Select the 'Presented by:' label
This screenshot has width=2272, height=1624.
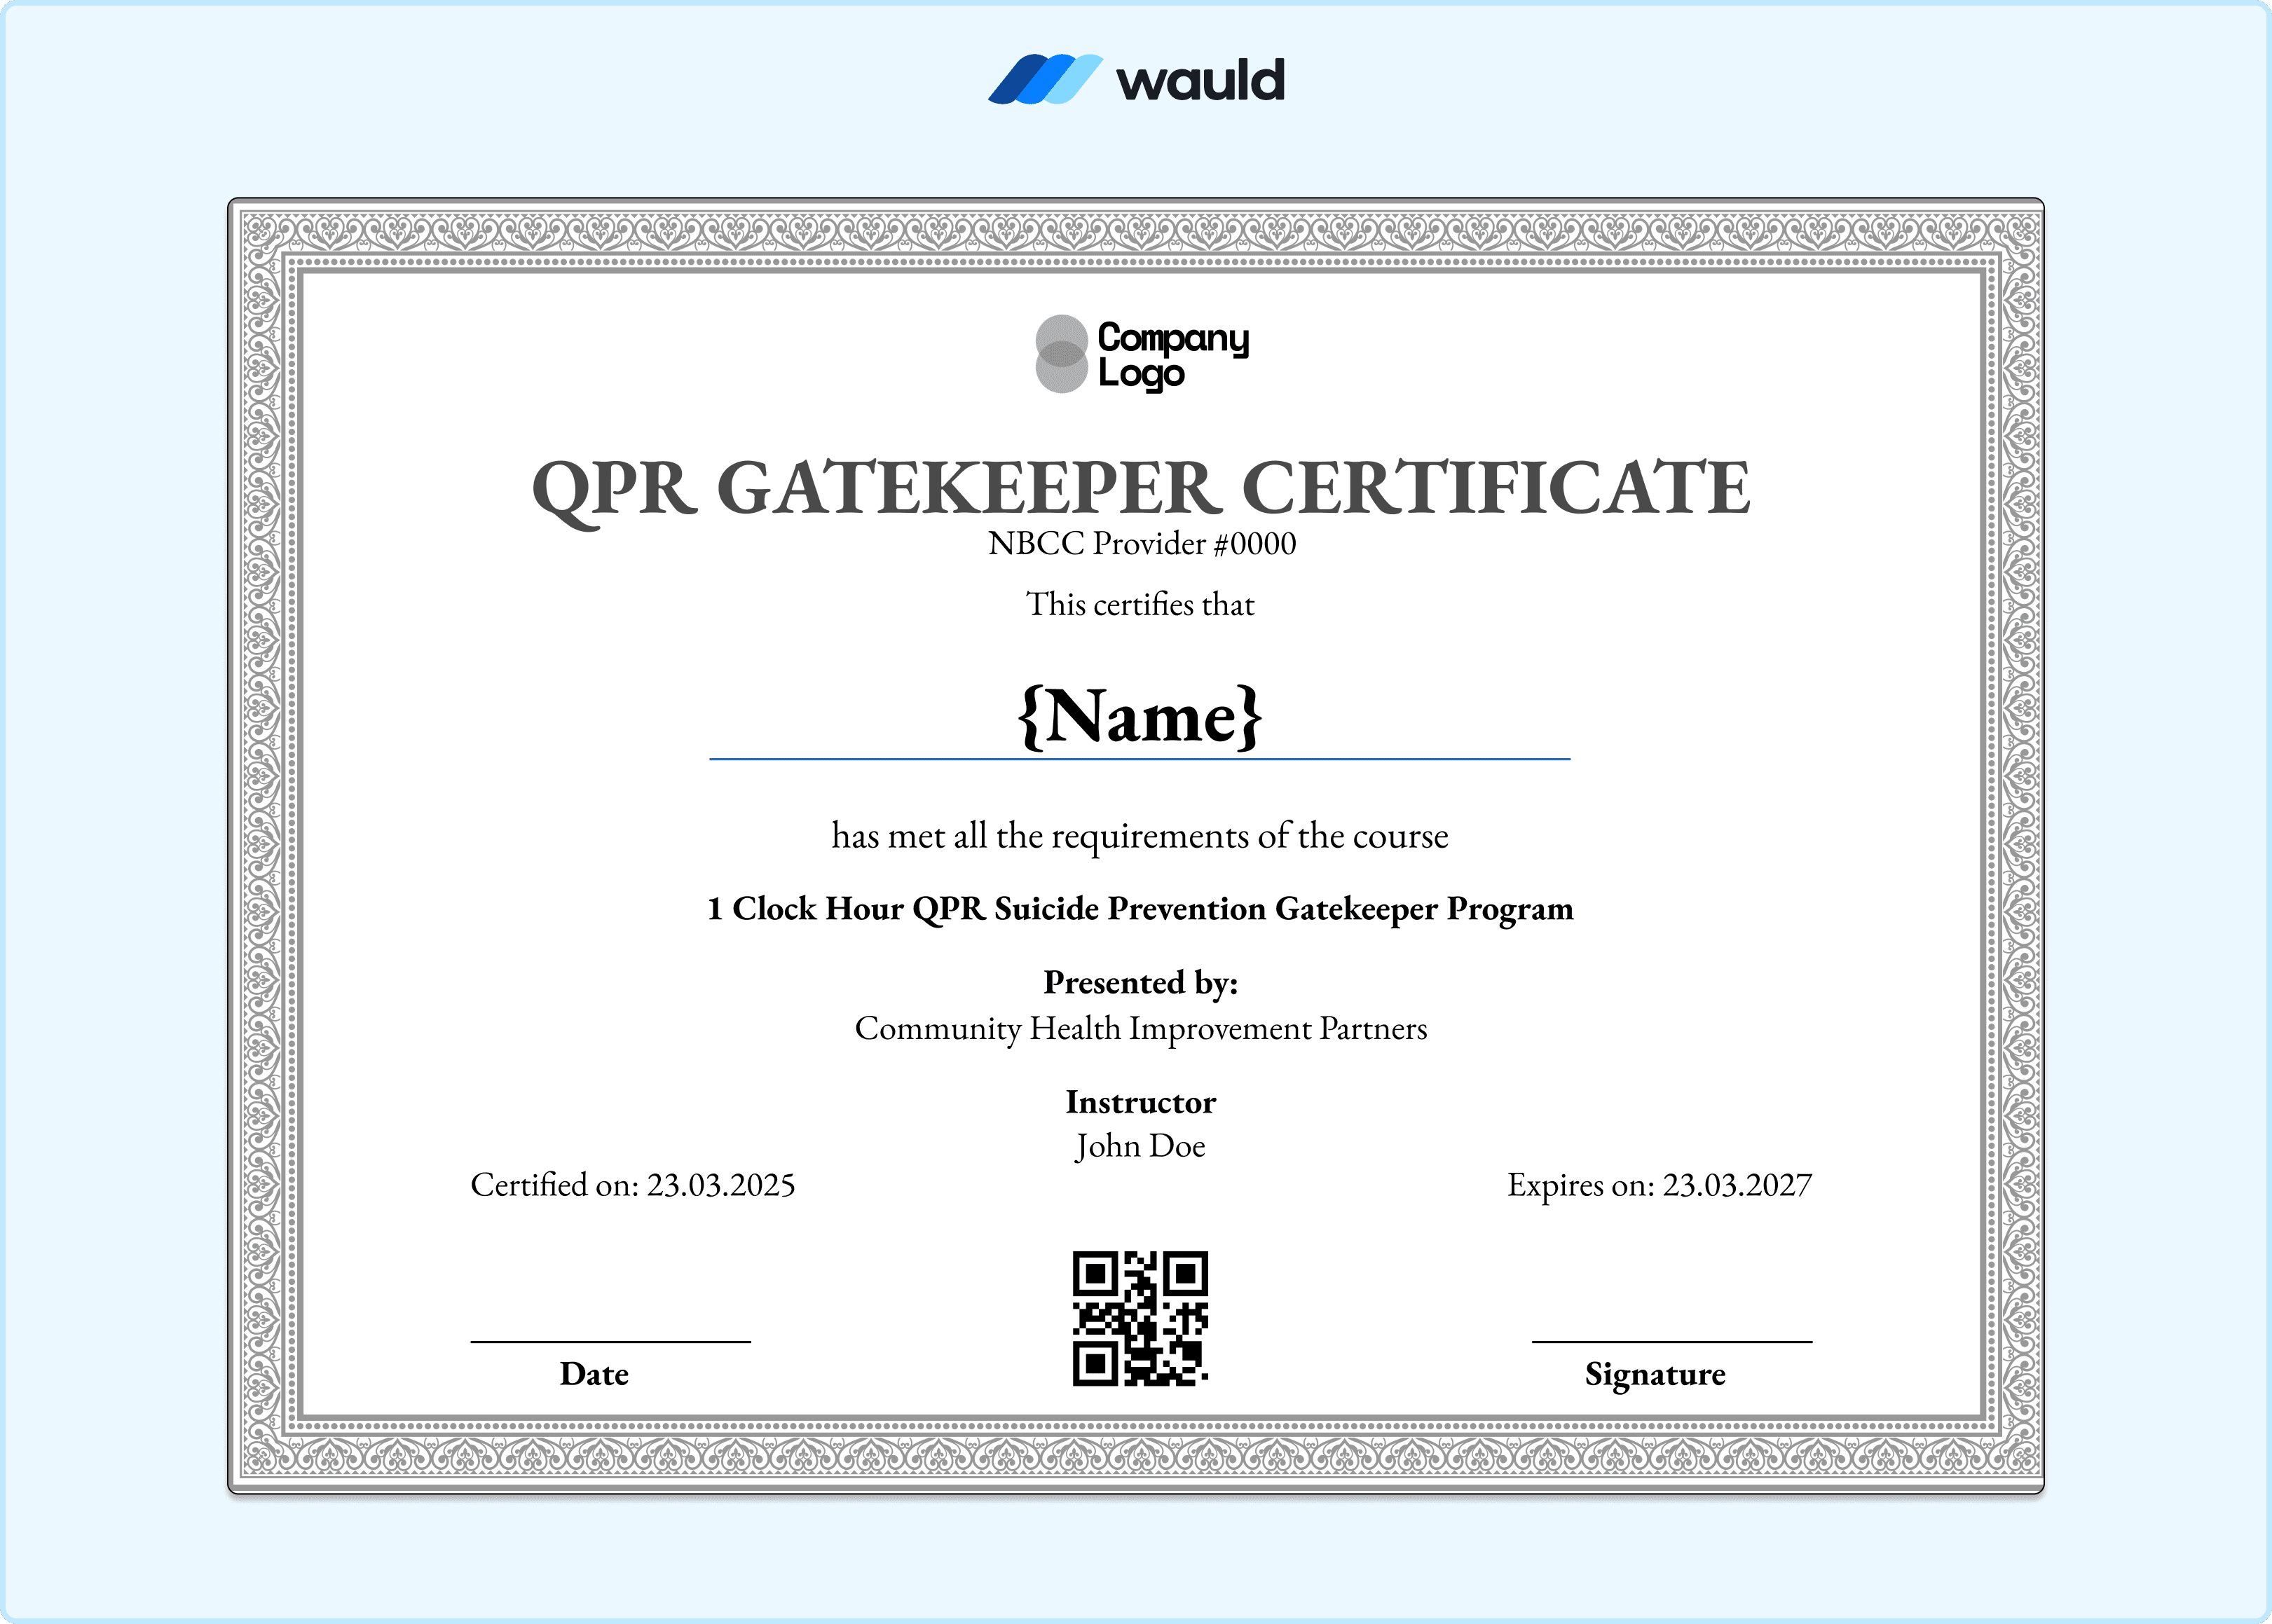click(x=1141, y=983)
